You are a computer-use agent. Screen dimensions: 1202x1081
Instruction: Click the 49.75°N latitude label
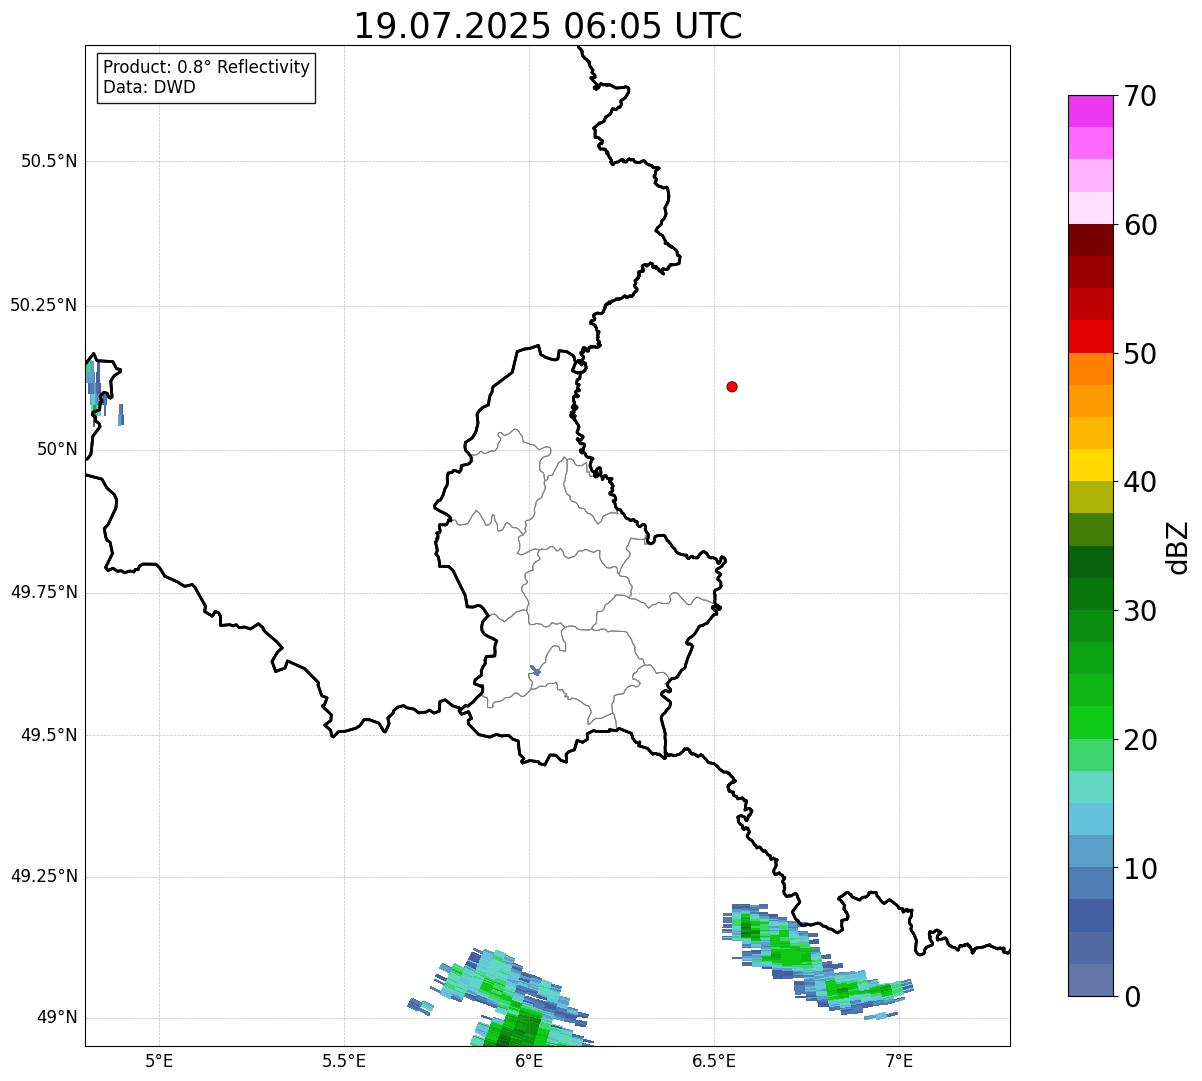(x=44, y=592)
